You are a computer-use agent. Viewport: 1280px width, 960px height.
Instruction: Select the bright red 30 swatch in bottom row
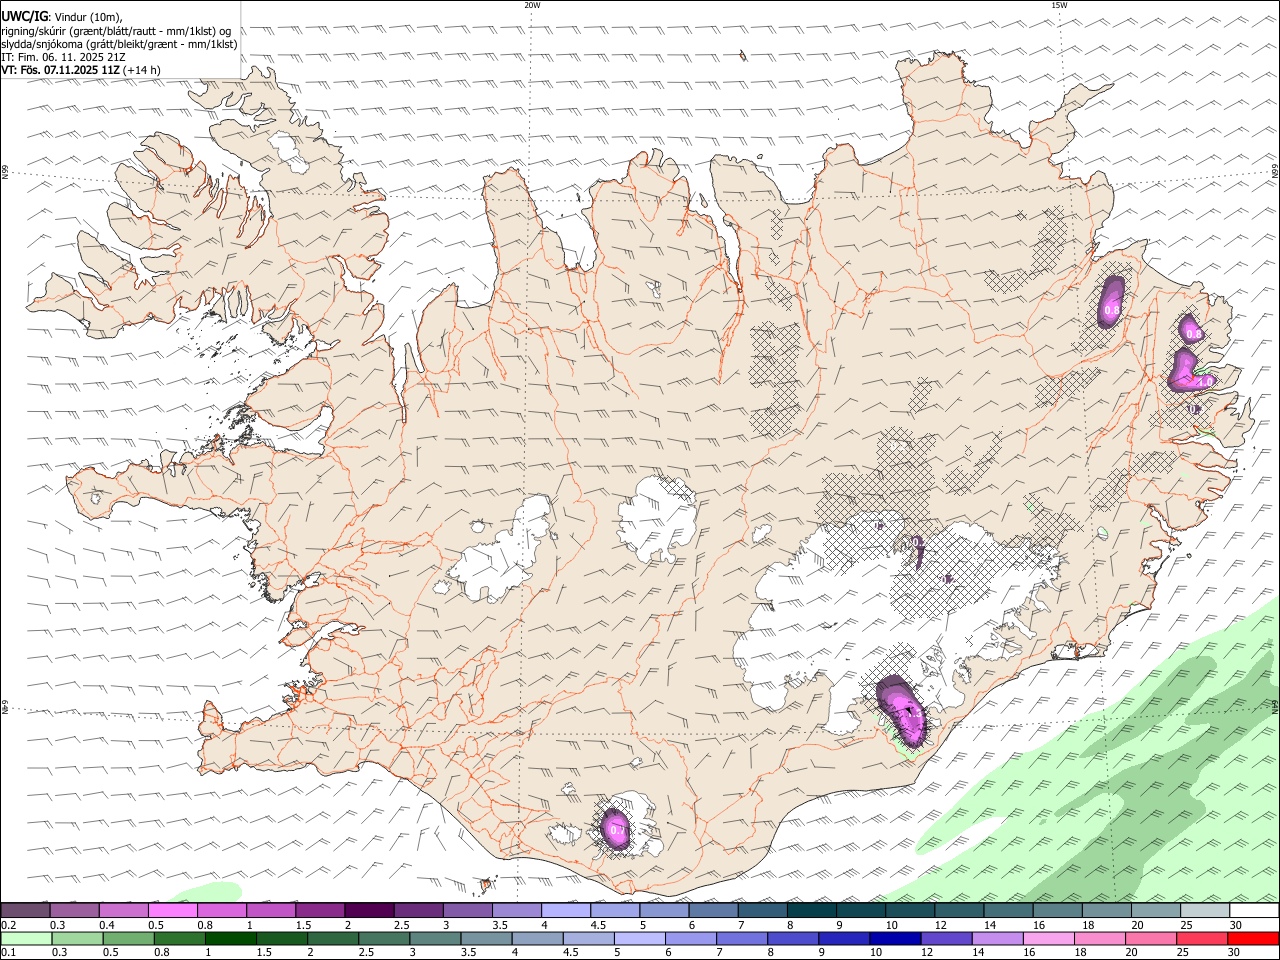[x=1253, y=938]
